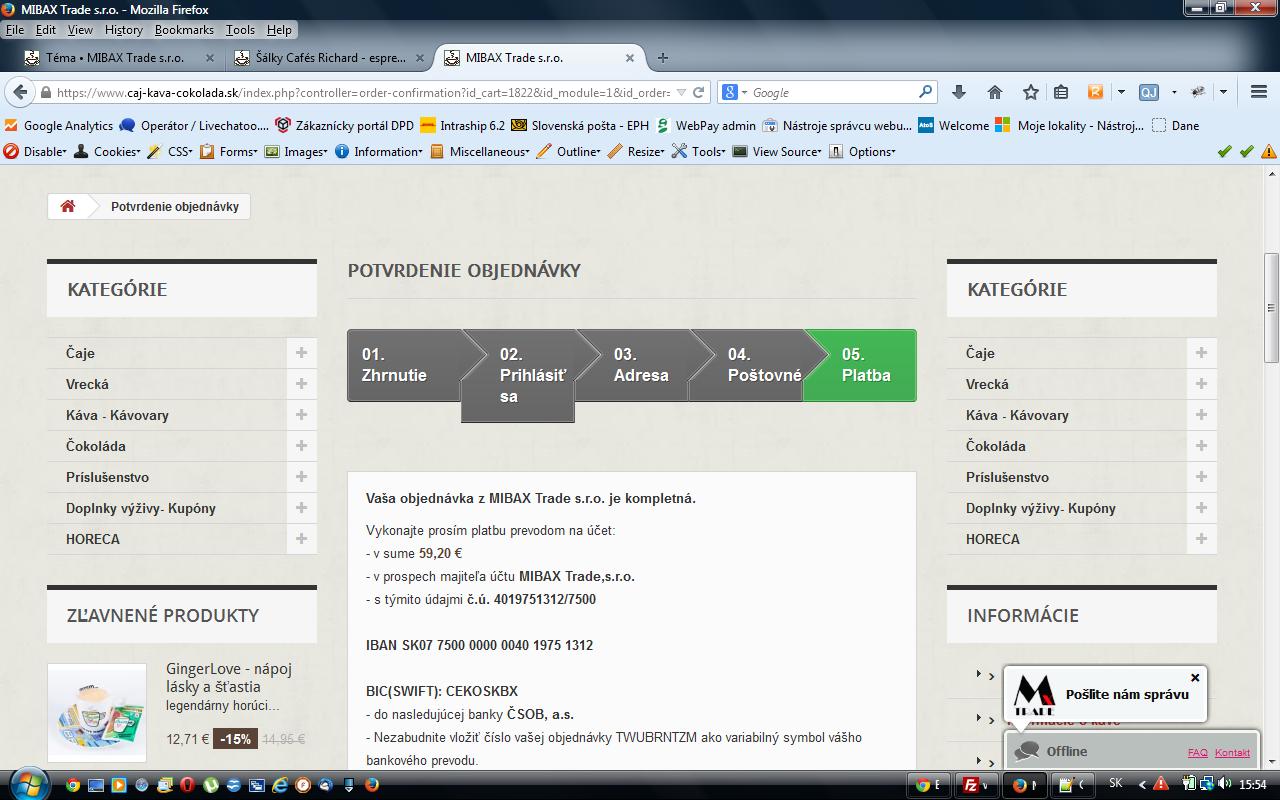This screenshot has width=1280, height=800.
Task: Click the red warning tray icon
Action: point(1161,785)
